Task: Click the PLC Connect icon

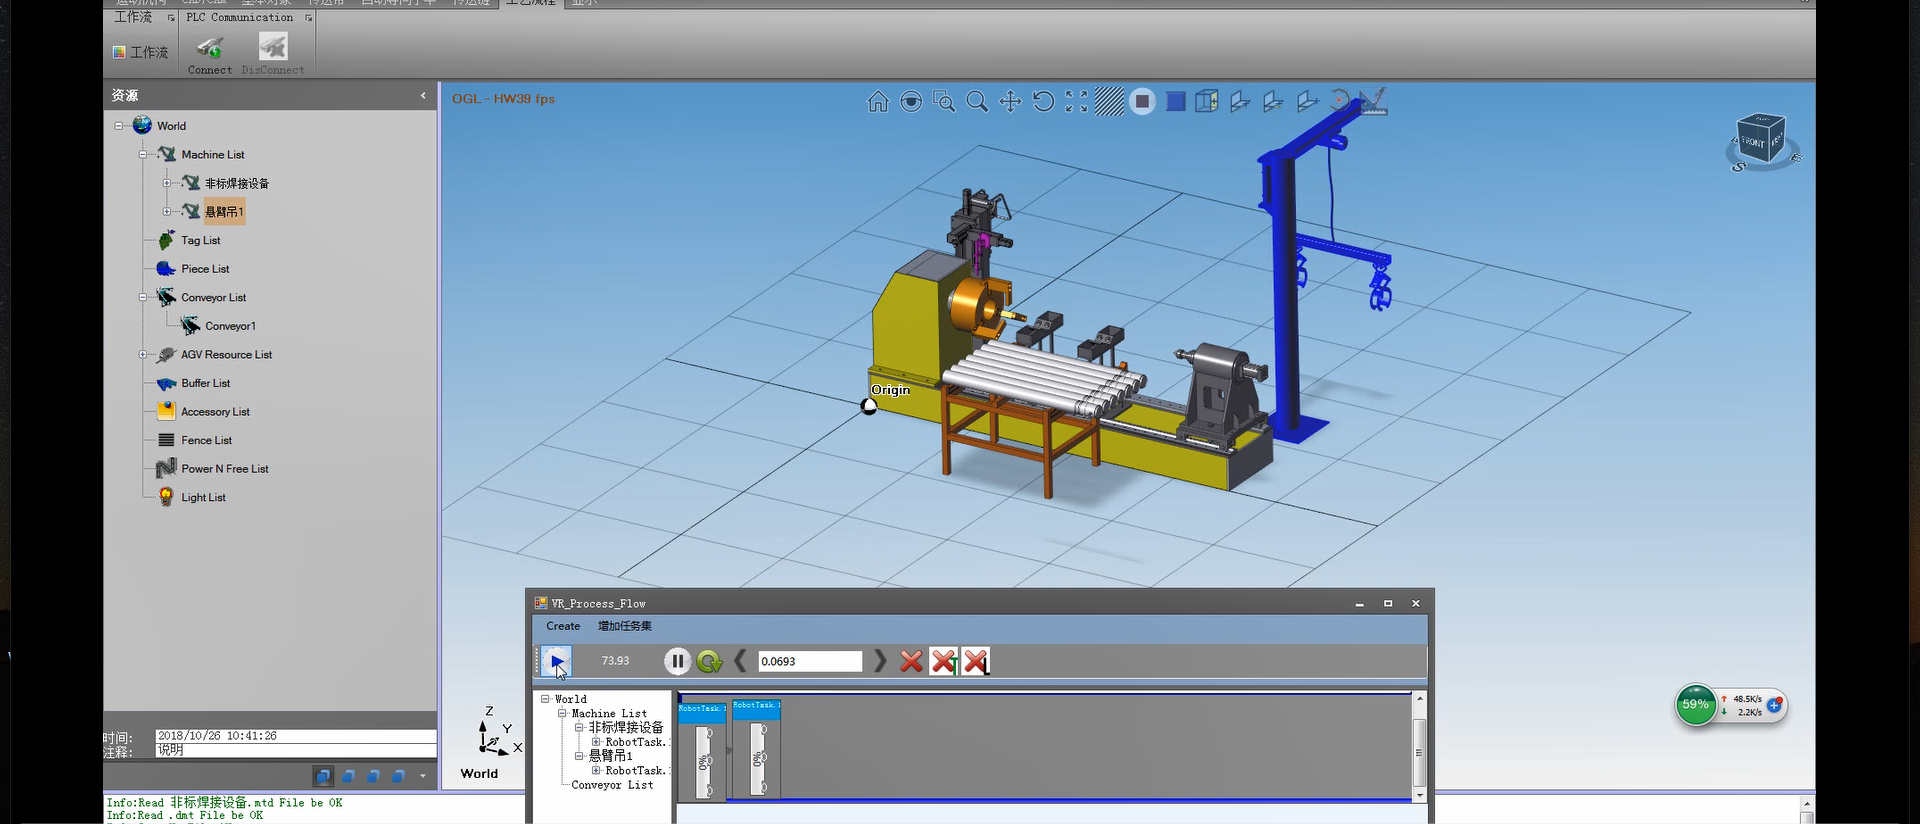Action: point(210,48)
